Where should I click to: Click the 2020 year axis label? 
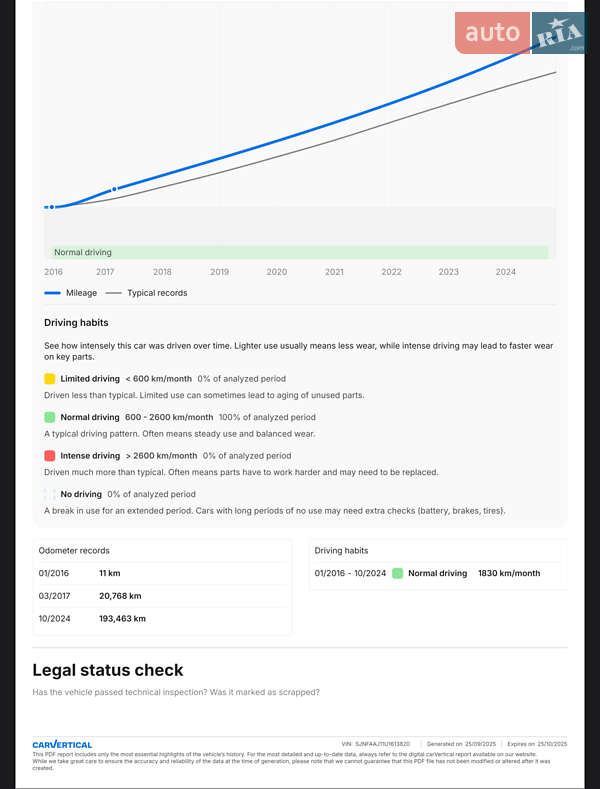(x=277, y=272)
